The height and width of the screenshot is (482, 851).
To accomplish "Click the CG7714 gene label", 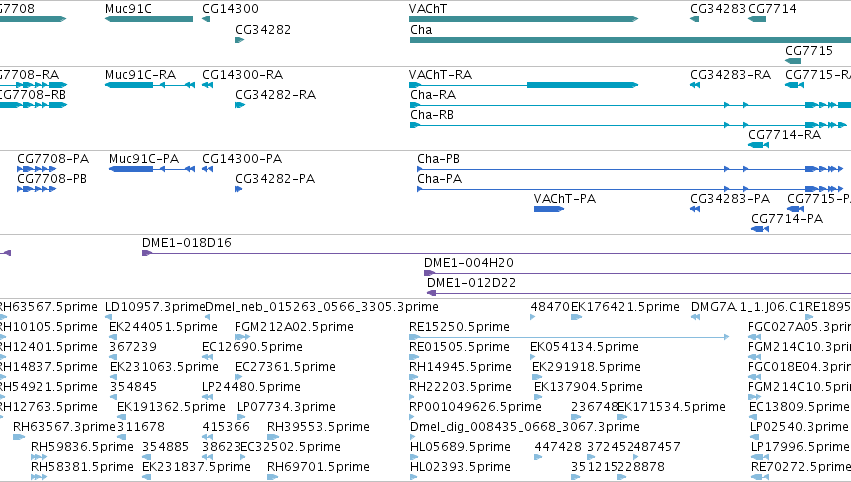I will [772, 9].
